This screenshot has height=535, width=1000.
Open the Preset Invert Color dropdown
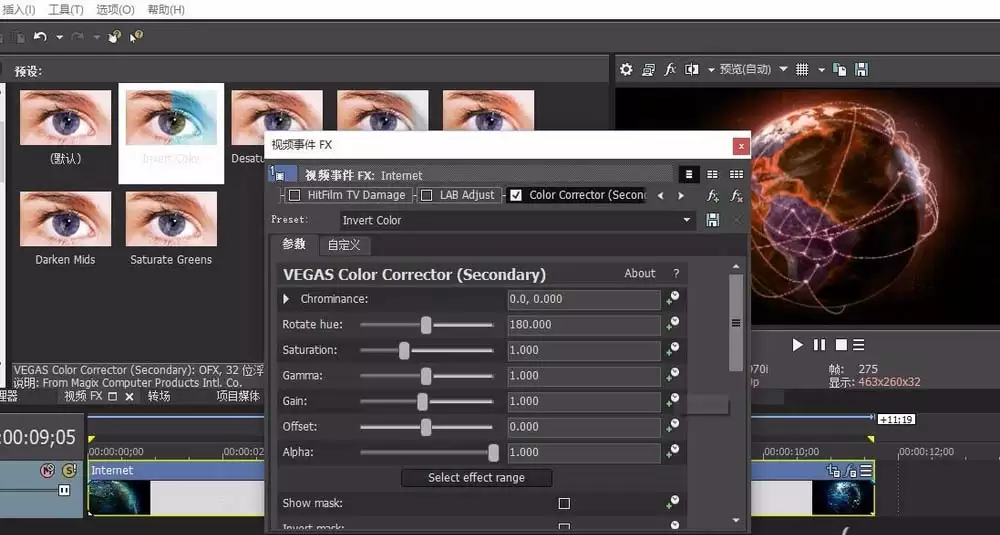click(516, 220)
